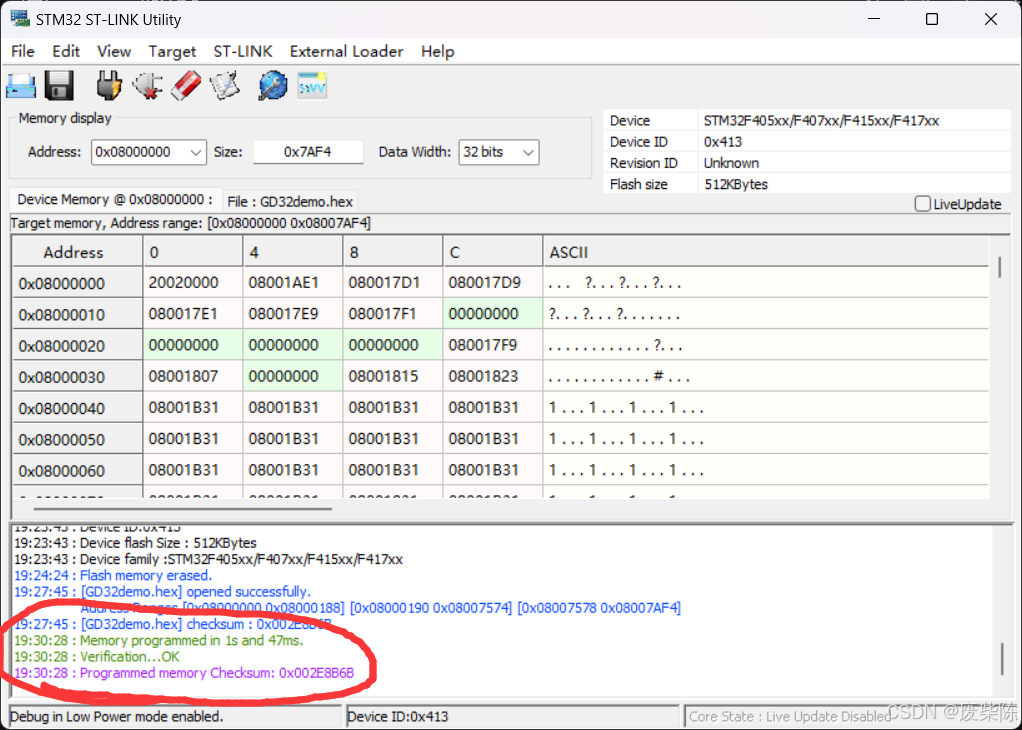Image resolution: width=1022 pixels, height=730 pixels.
Task: Switch to File : GD32demo.hex tab
Action: [x=290, y=201]
